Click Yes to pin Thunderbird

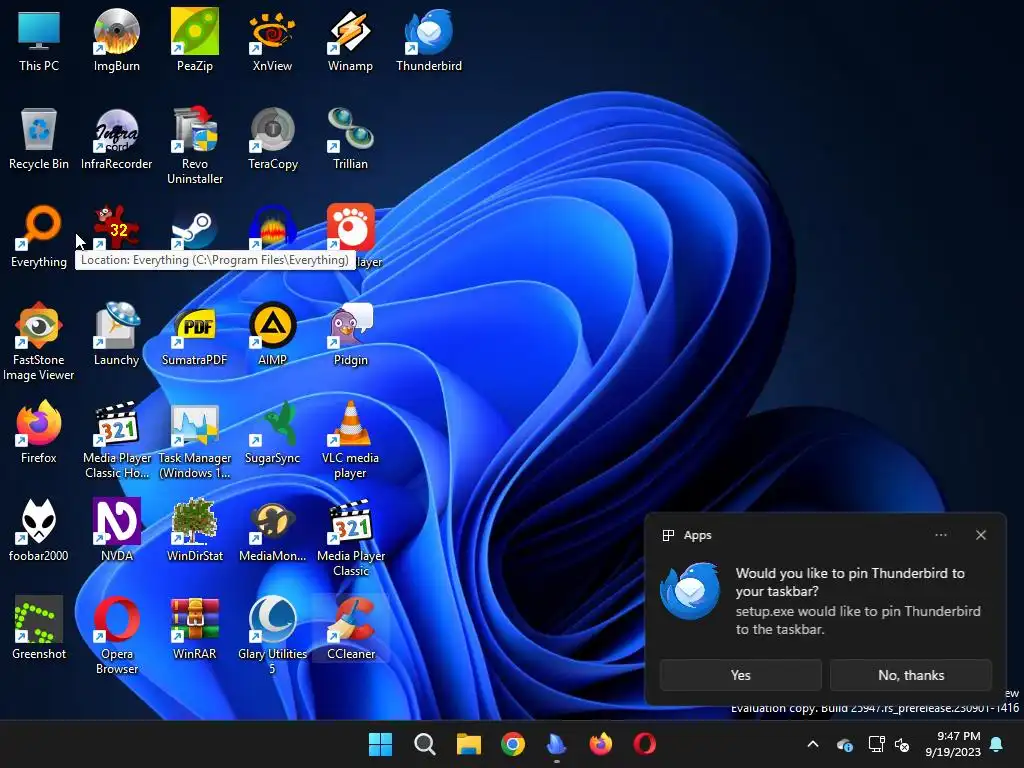(x=741, y=675)
